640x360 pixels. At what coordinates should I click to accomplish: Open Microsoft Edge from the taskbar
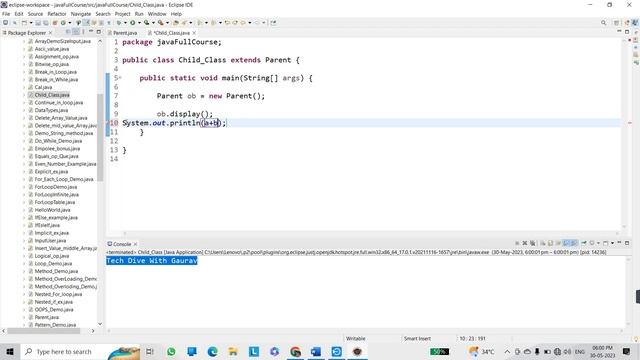coord(212,351)
